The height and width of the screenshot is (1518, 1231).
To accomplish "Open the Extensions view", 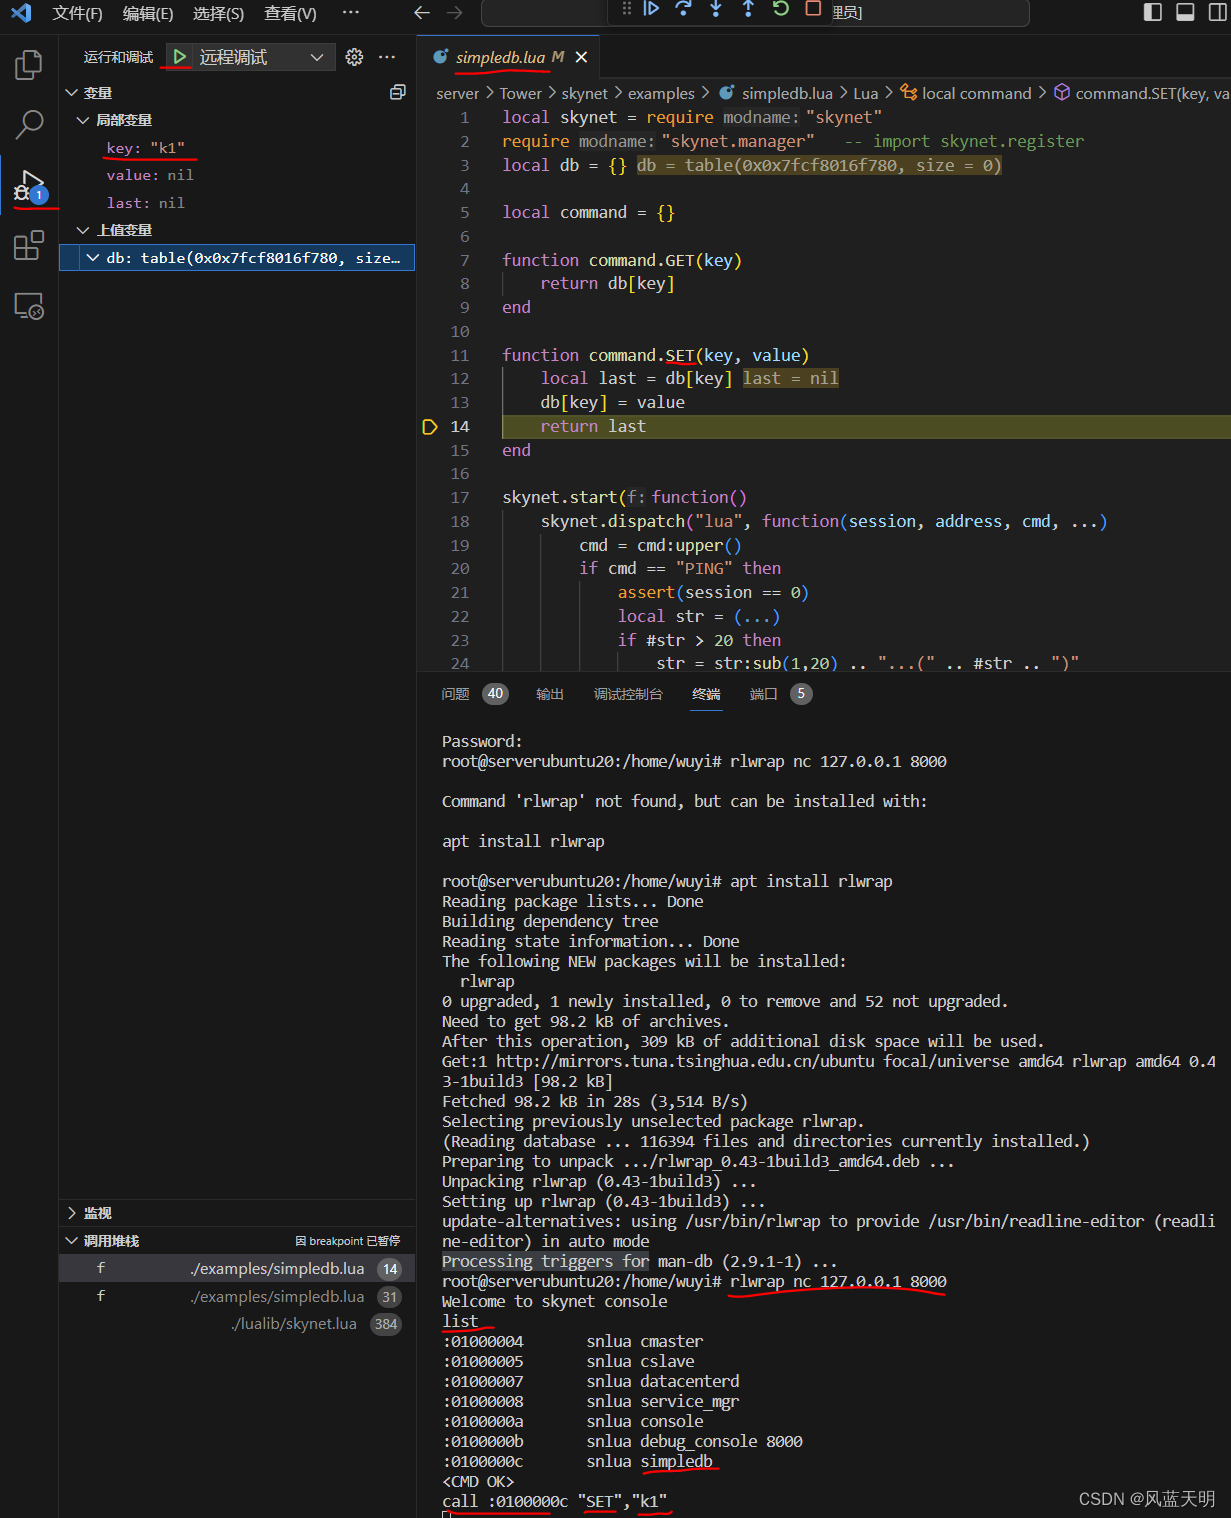I will tap(28, 245).
